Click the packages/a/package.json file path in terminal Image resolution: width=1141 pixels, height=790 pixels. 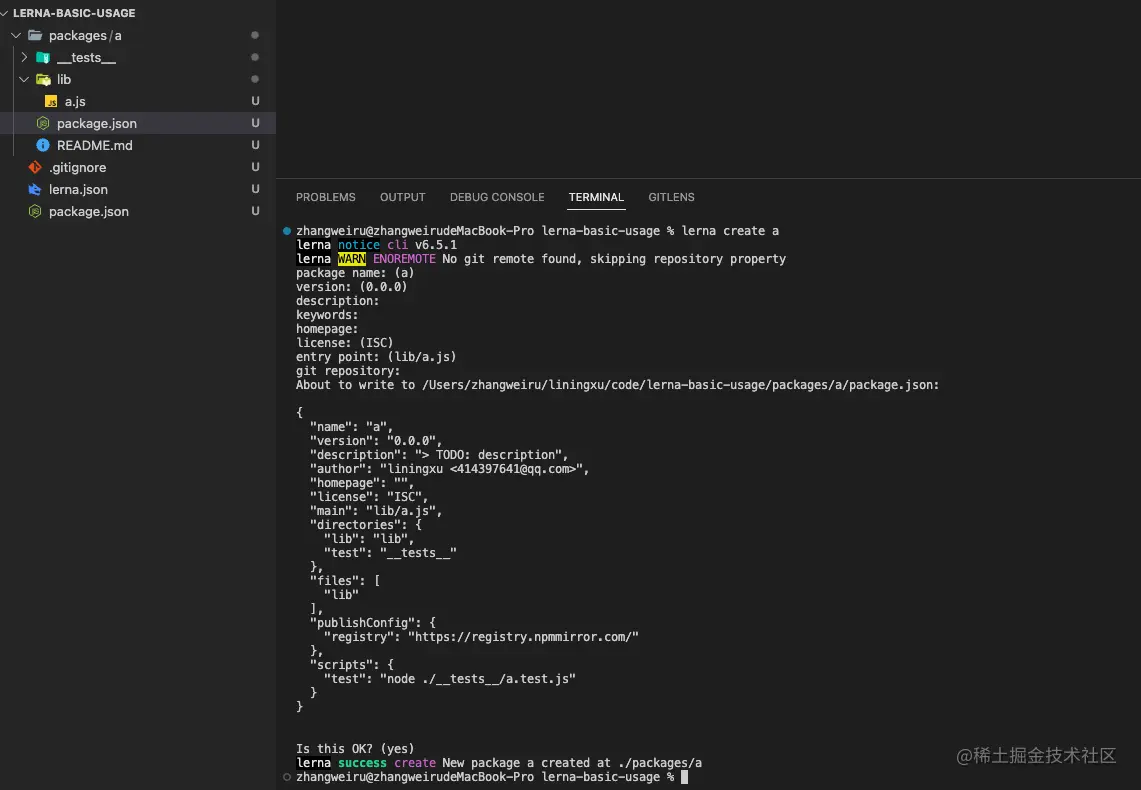coord(680,385)
